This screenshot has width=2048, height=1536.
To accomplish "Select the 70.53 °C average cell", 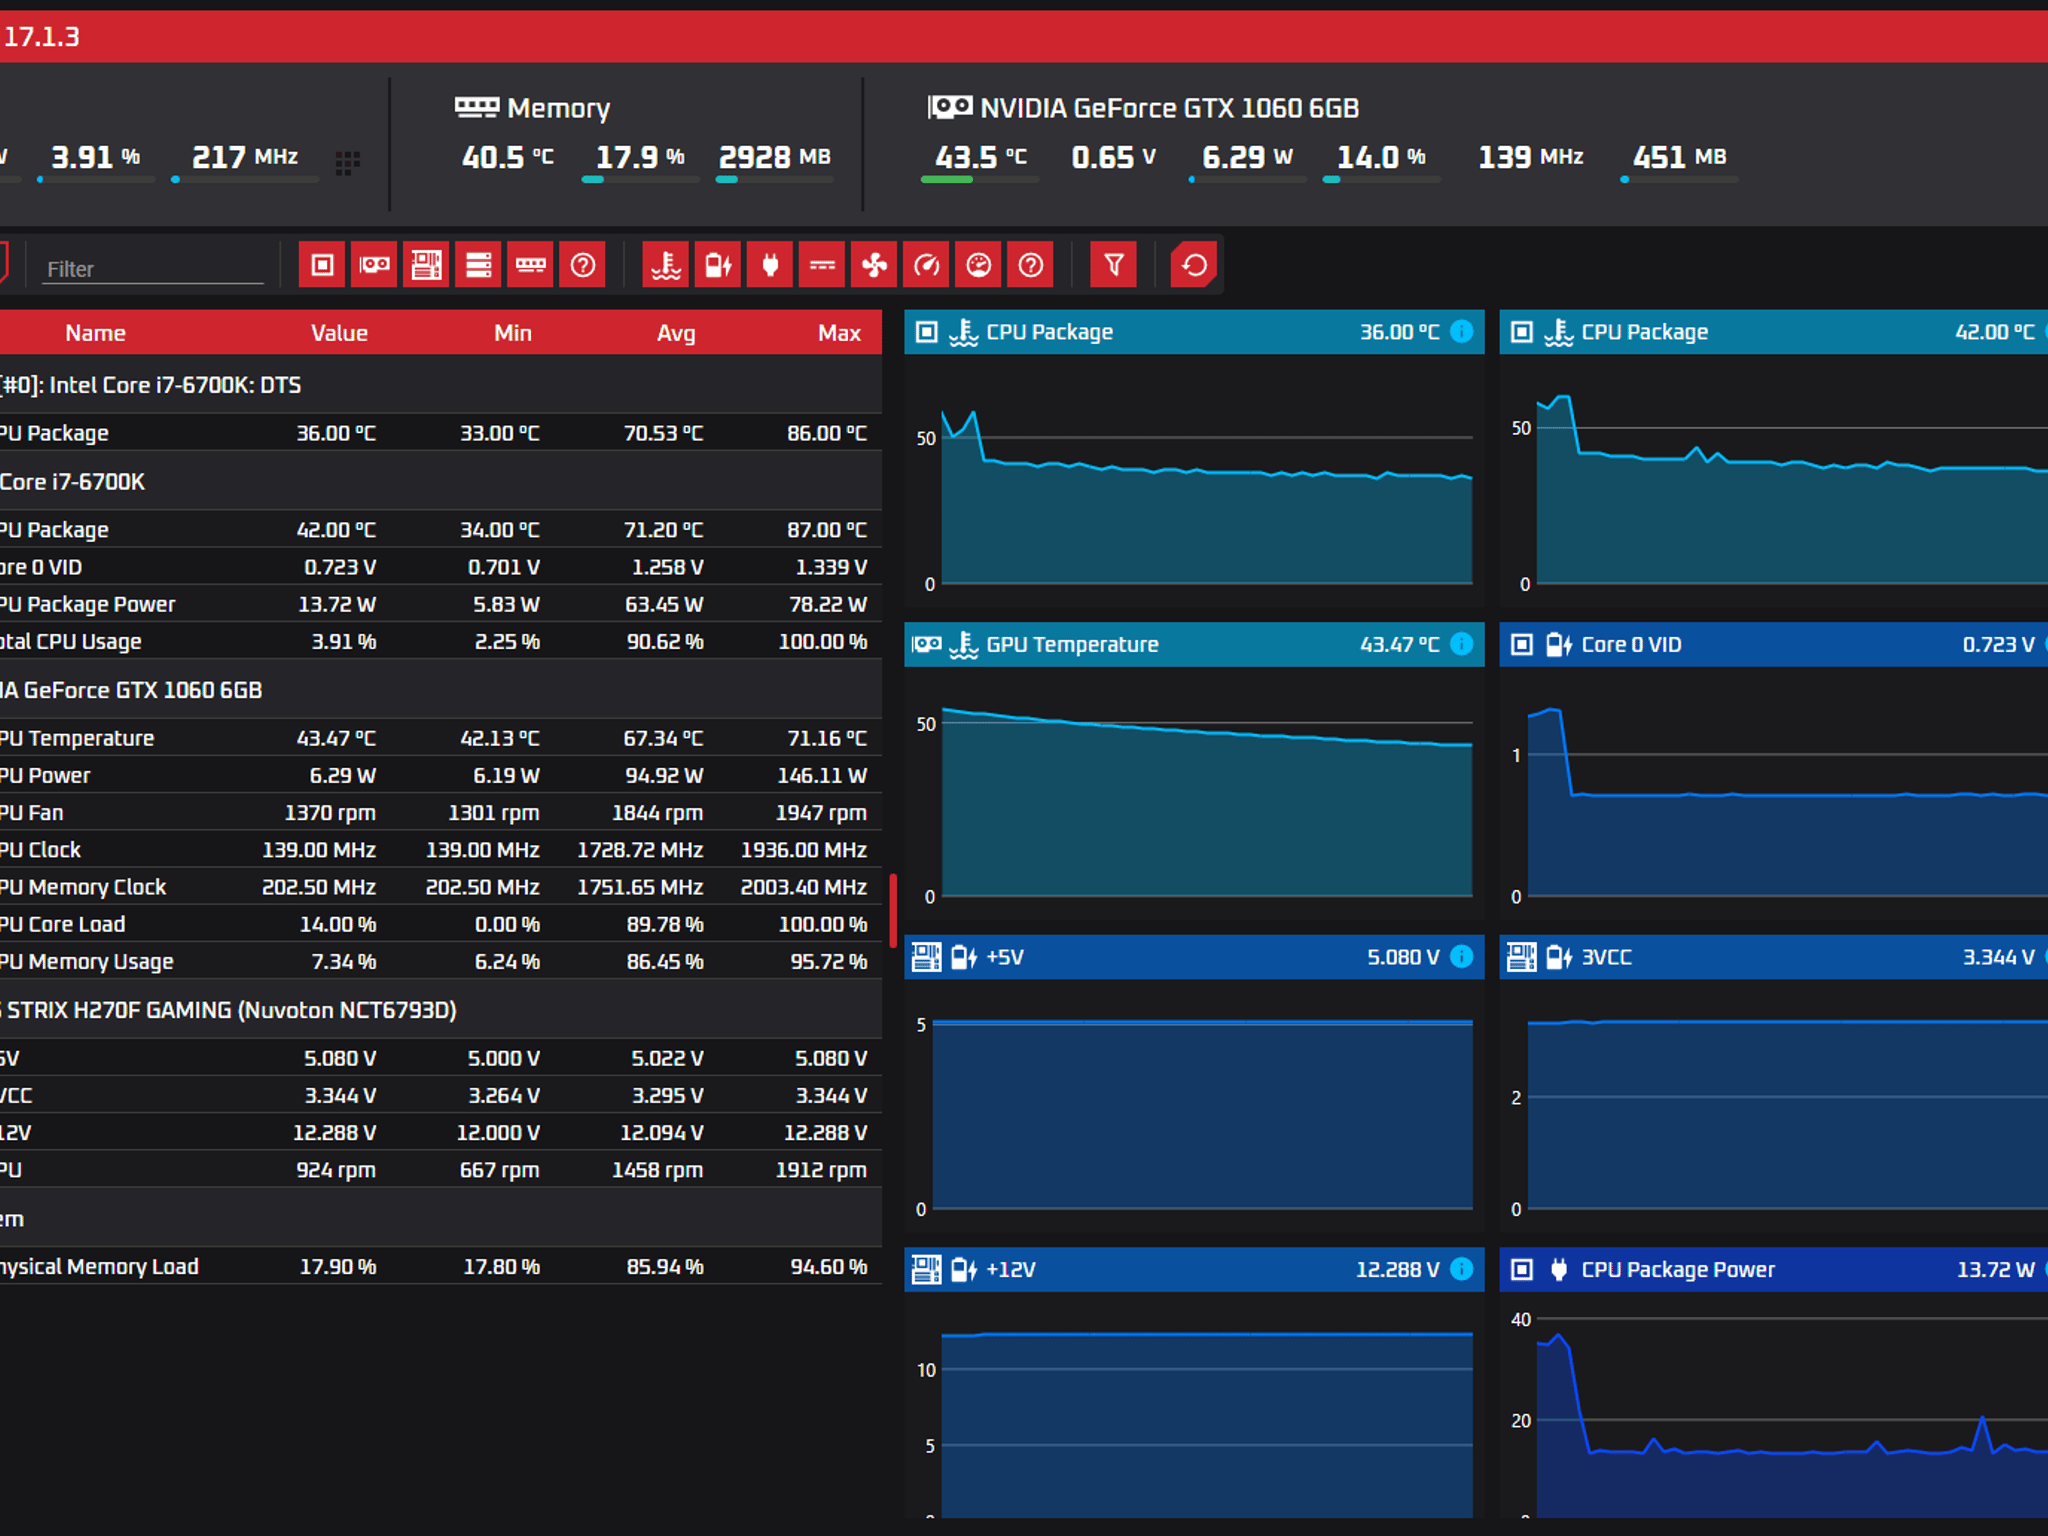I will [663, 433].
